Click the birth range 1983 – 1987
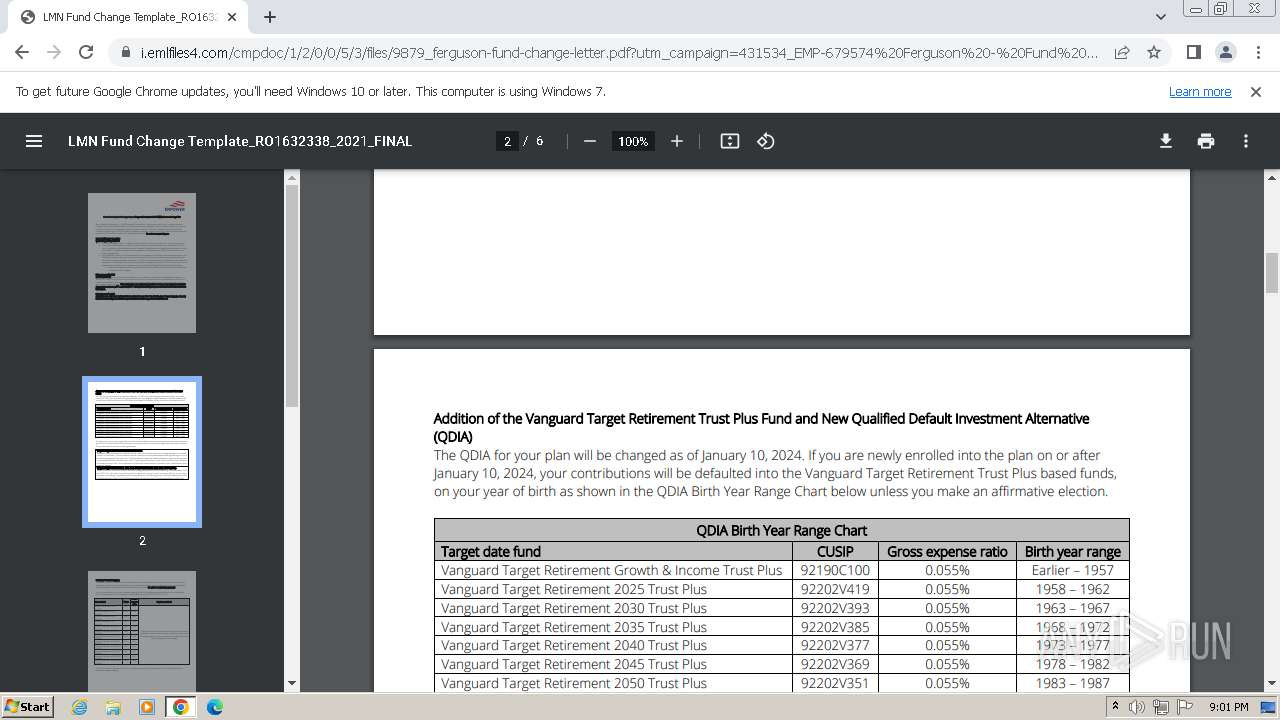This screenshot has width=1280, height=720. [x=1073, y=683]
